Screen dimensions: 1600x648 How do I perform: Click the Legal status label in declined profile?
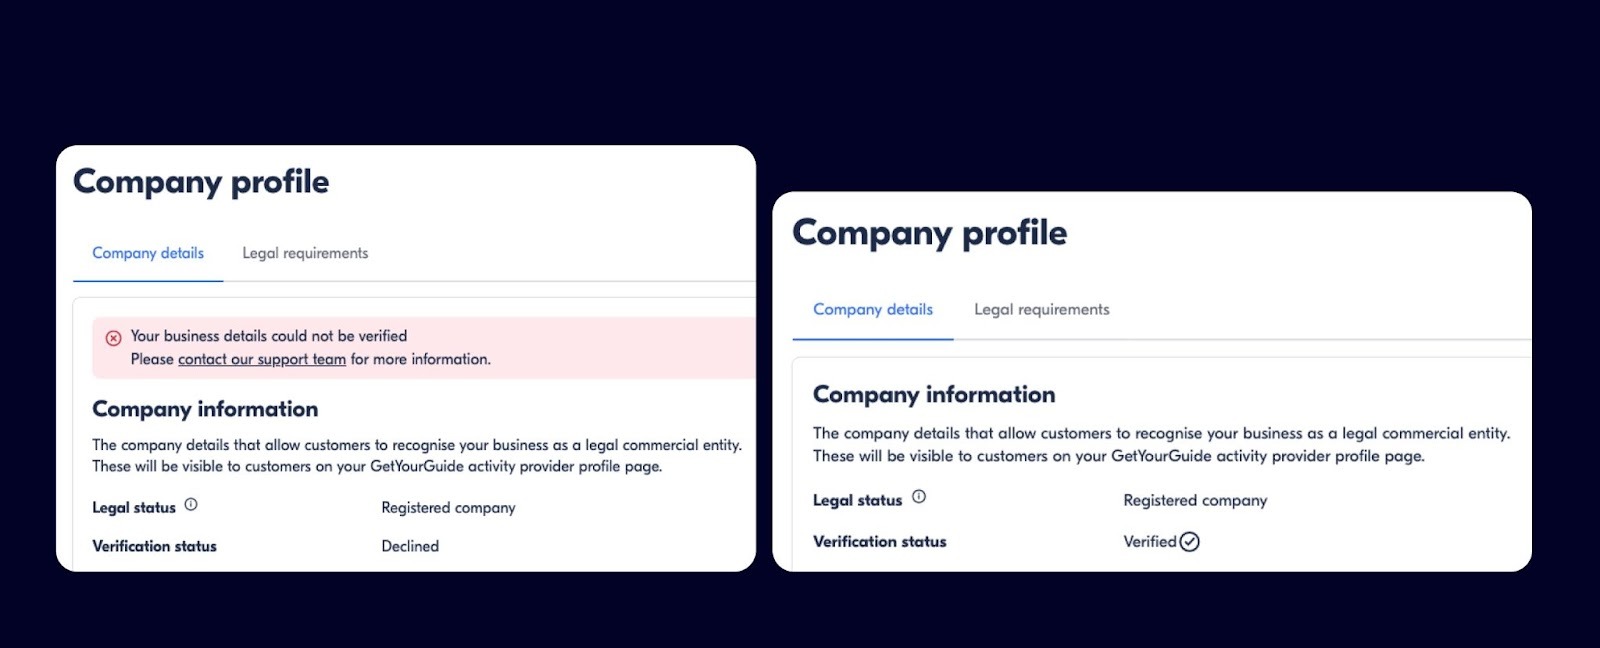(x=134, y=508)
